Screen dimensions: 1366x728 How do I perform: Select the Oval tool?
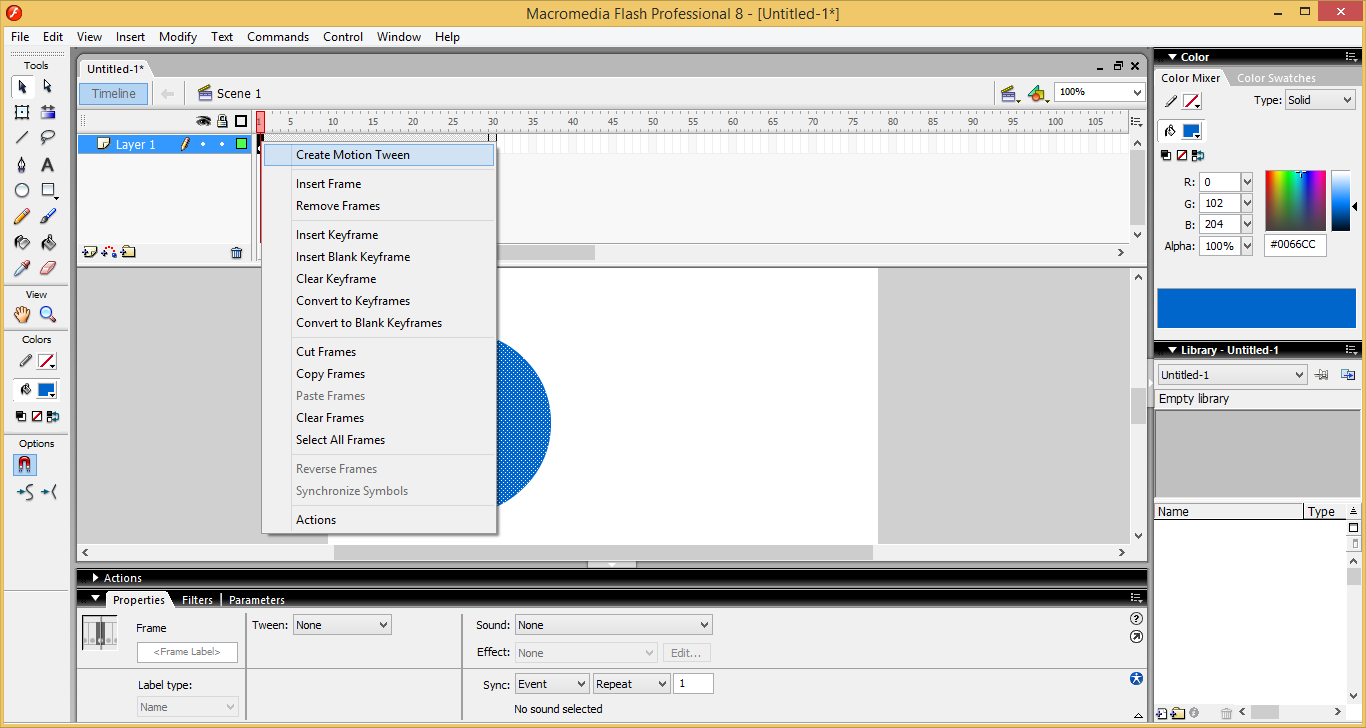coord(22,190)
